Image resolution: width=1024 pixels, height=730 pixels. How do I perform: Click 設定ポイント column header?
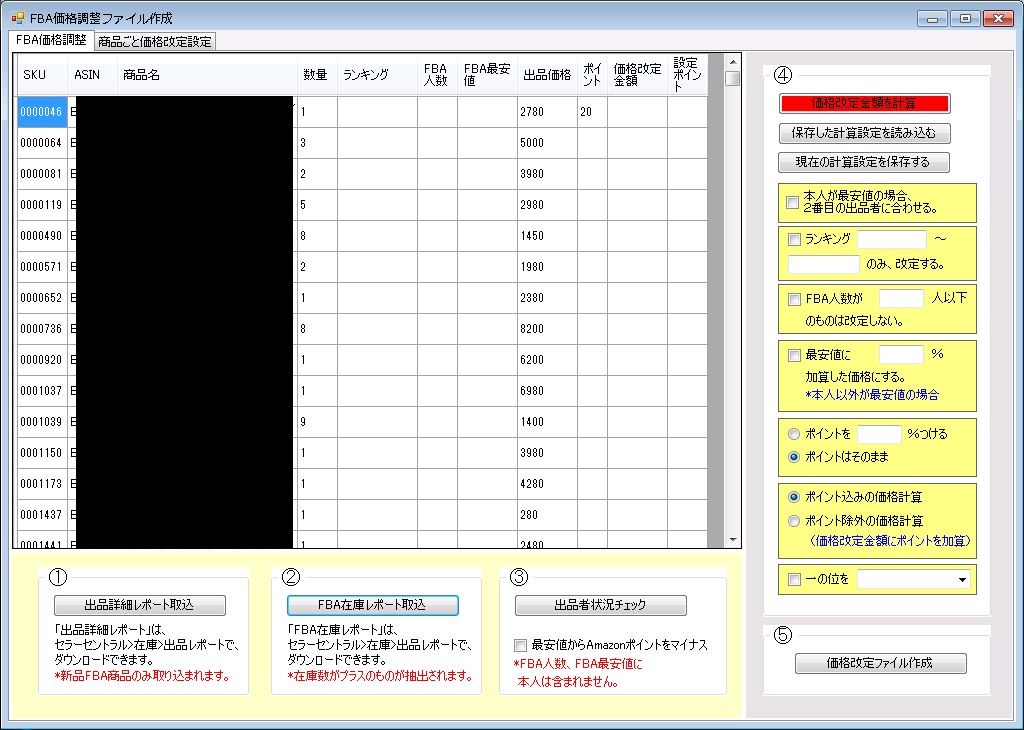coord(688,75)
